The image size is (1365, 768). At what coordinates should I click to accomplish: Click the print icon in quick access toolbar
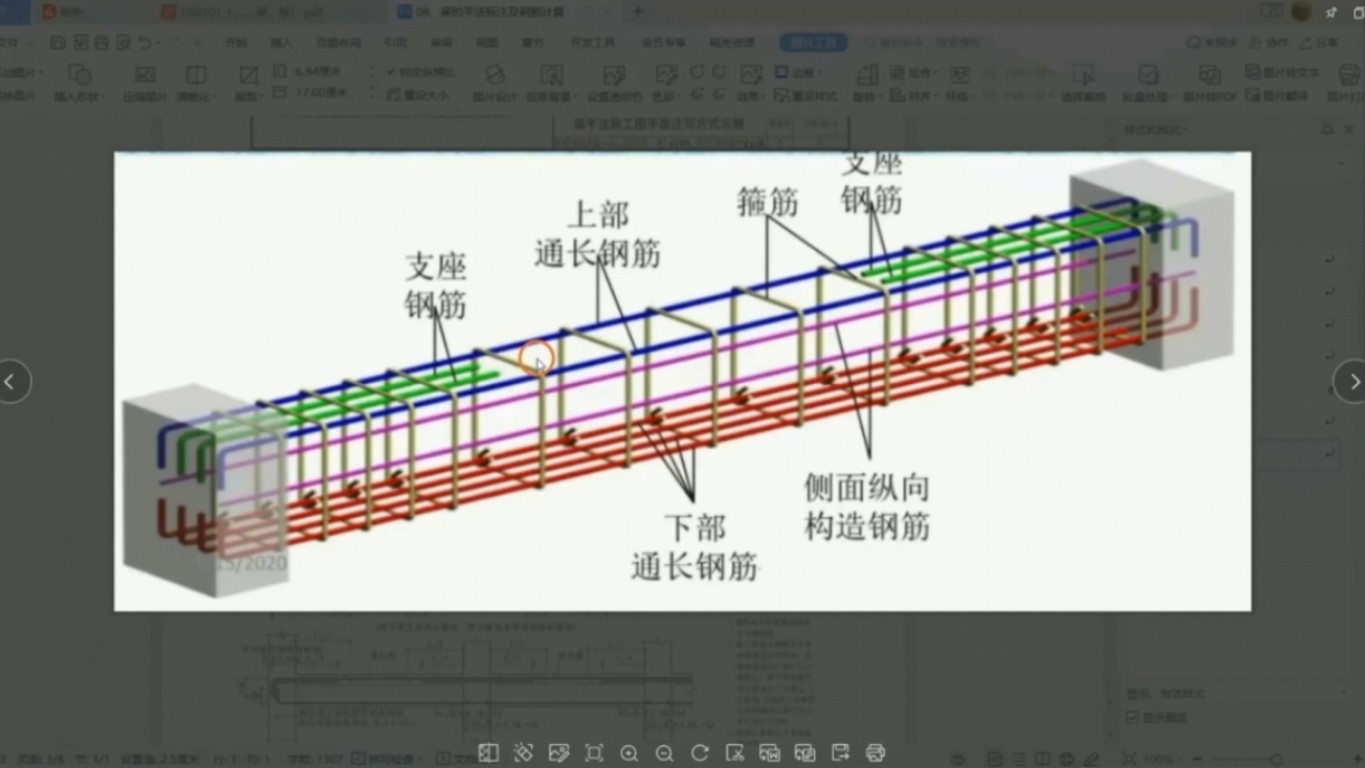coord(101,43)
